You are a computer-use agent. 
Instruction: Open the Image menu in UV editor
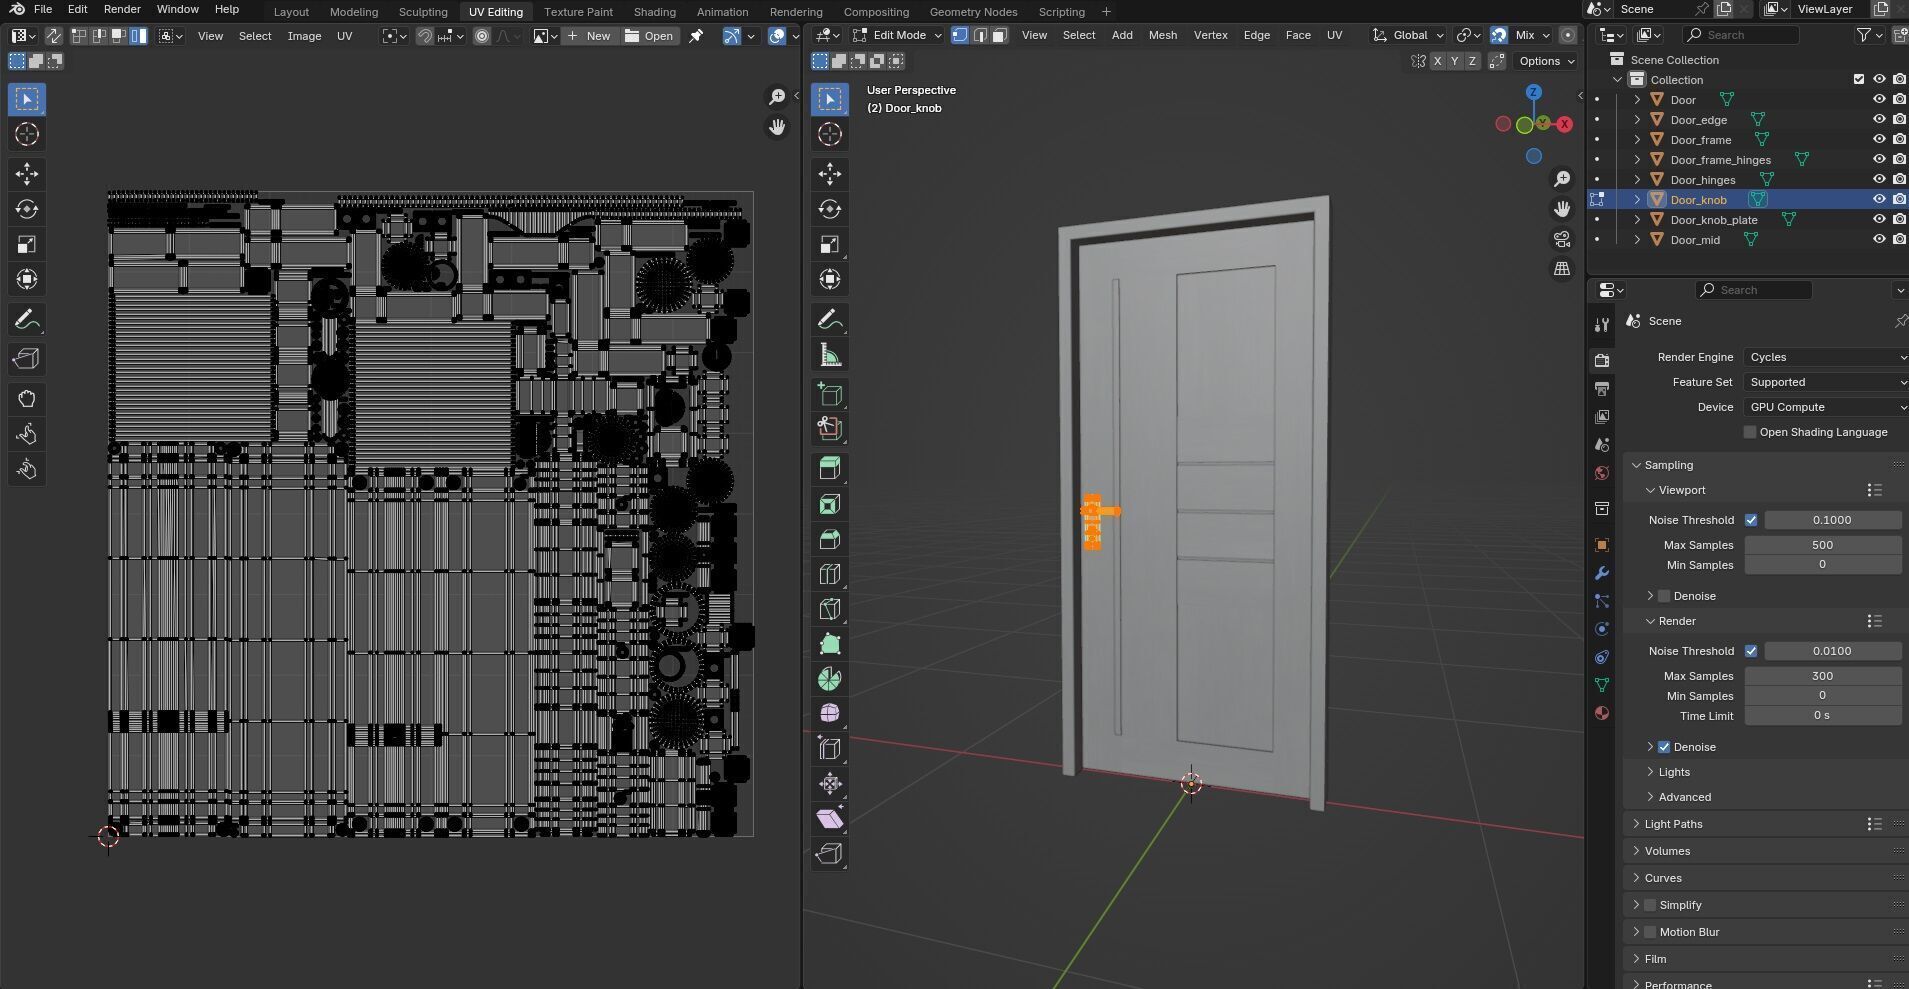pyautogui.click(x=304, y=36)
